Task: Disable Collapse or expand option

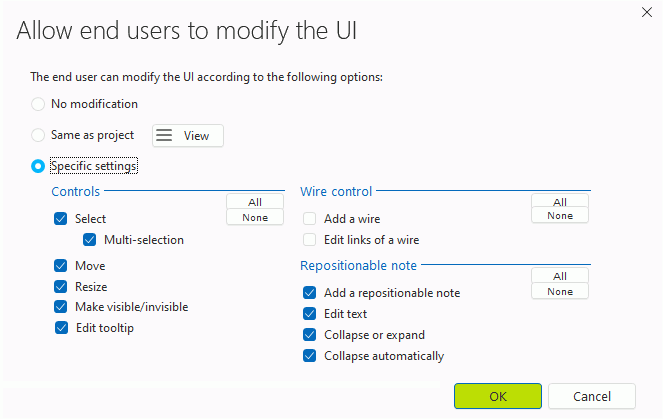Action: pos(310,335)
